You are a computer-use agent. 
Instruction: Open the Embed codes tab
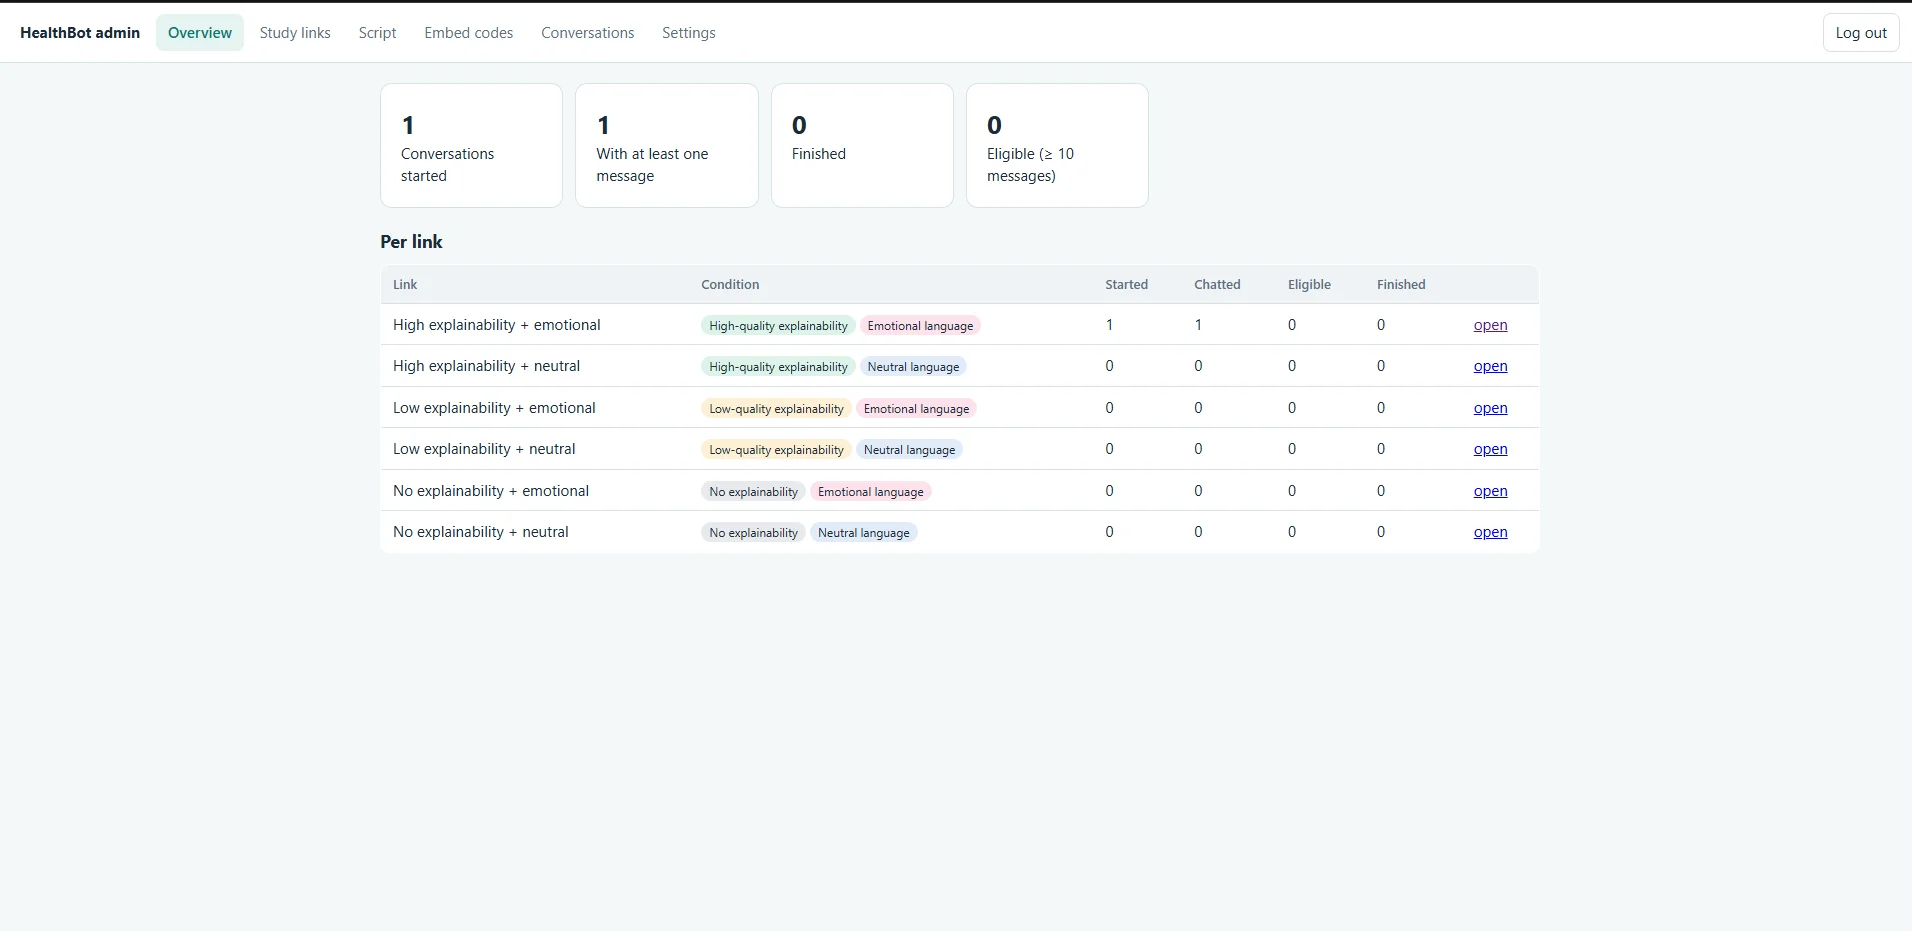[468, 33]
